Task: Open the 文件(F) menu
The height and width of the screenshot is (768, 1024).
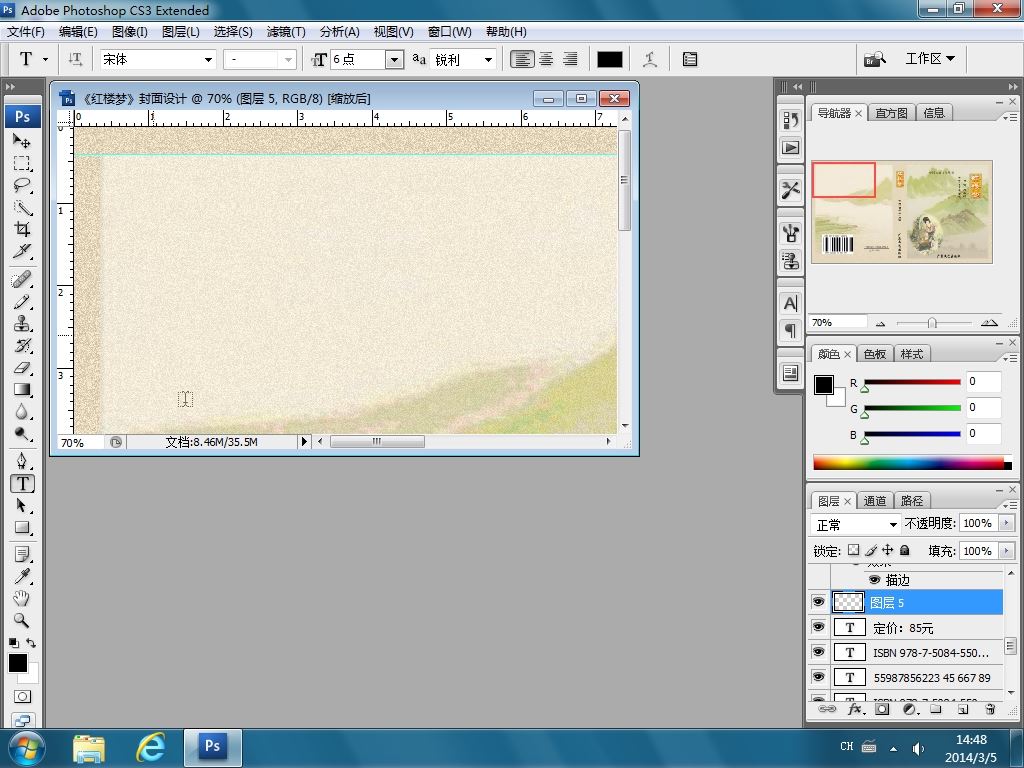Action: 25,31
